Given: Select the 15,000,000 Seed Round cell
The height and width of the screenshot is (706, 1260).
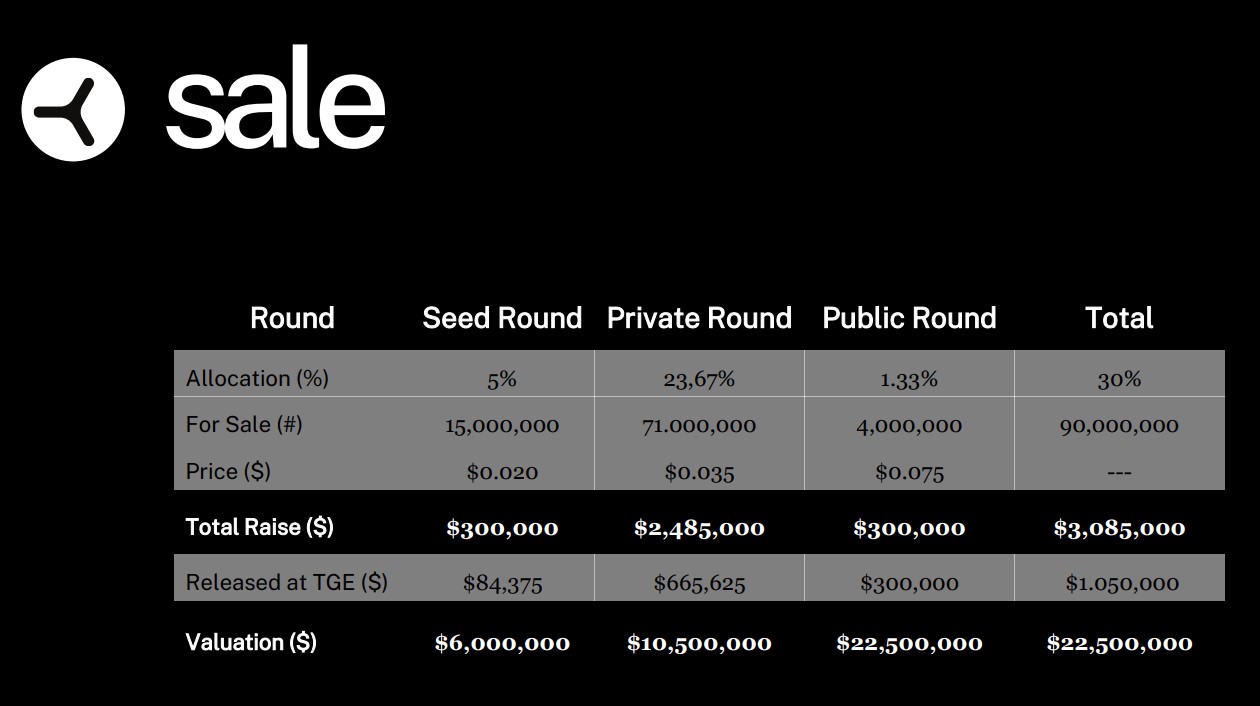Looking at the screenshot, I should (502, 425).
